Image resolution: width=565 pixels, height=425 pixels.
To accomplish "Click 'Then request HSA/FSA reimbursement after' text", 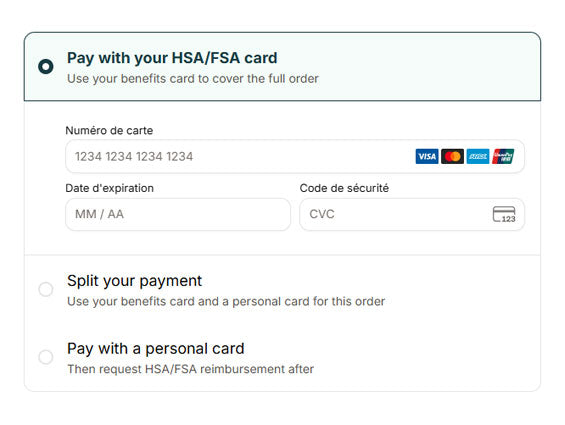I will pos(191,369).
